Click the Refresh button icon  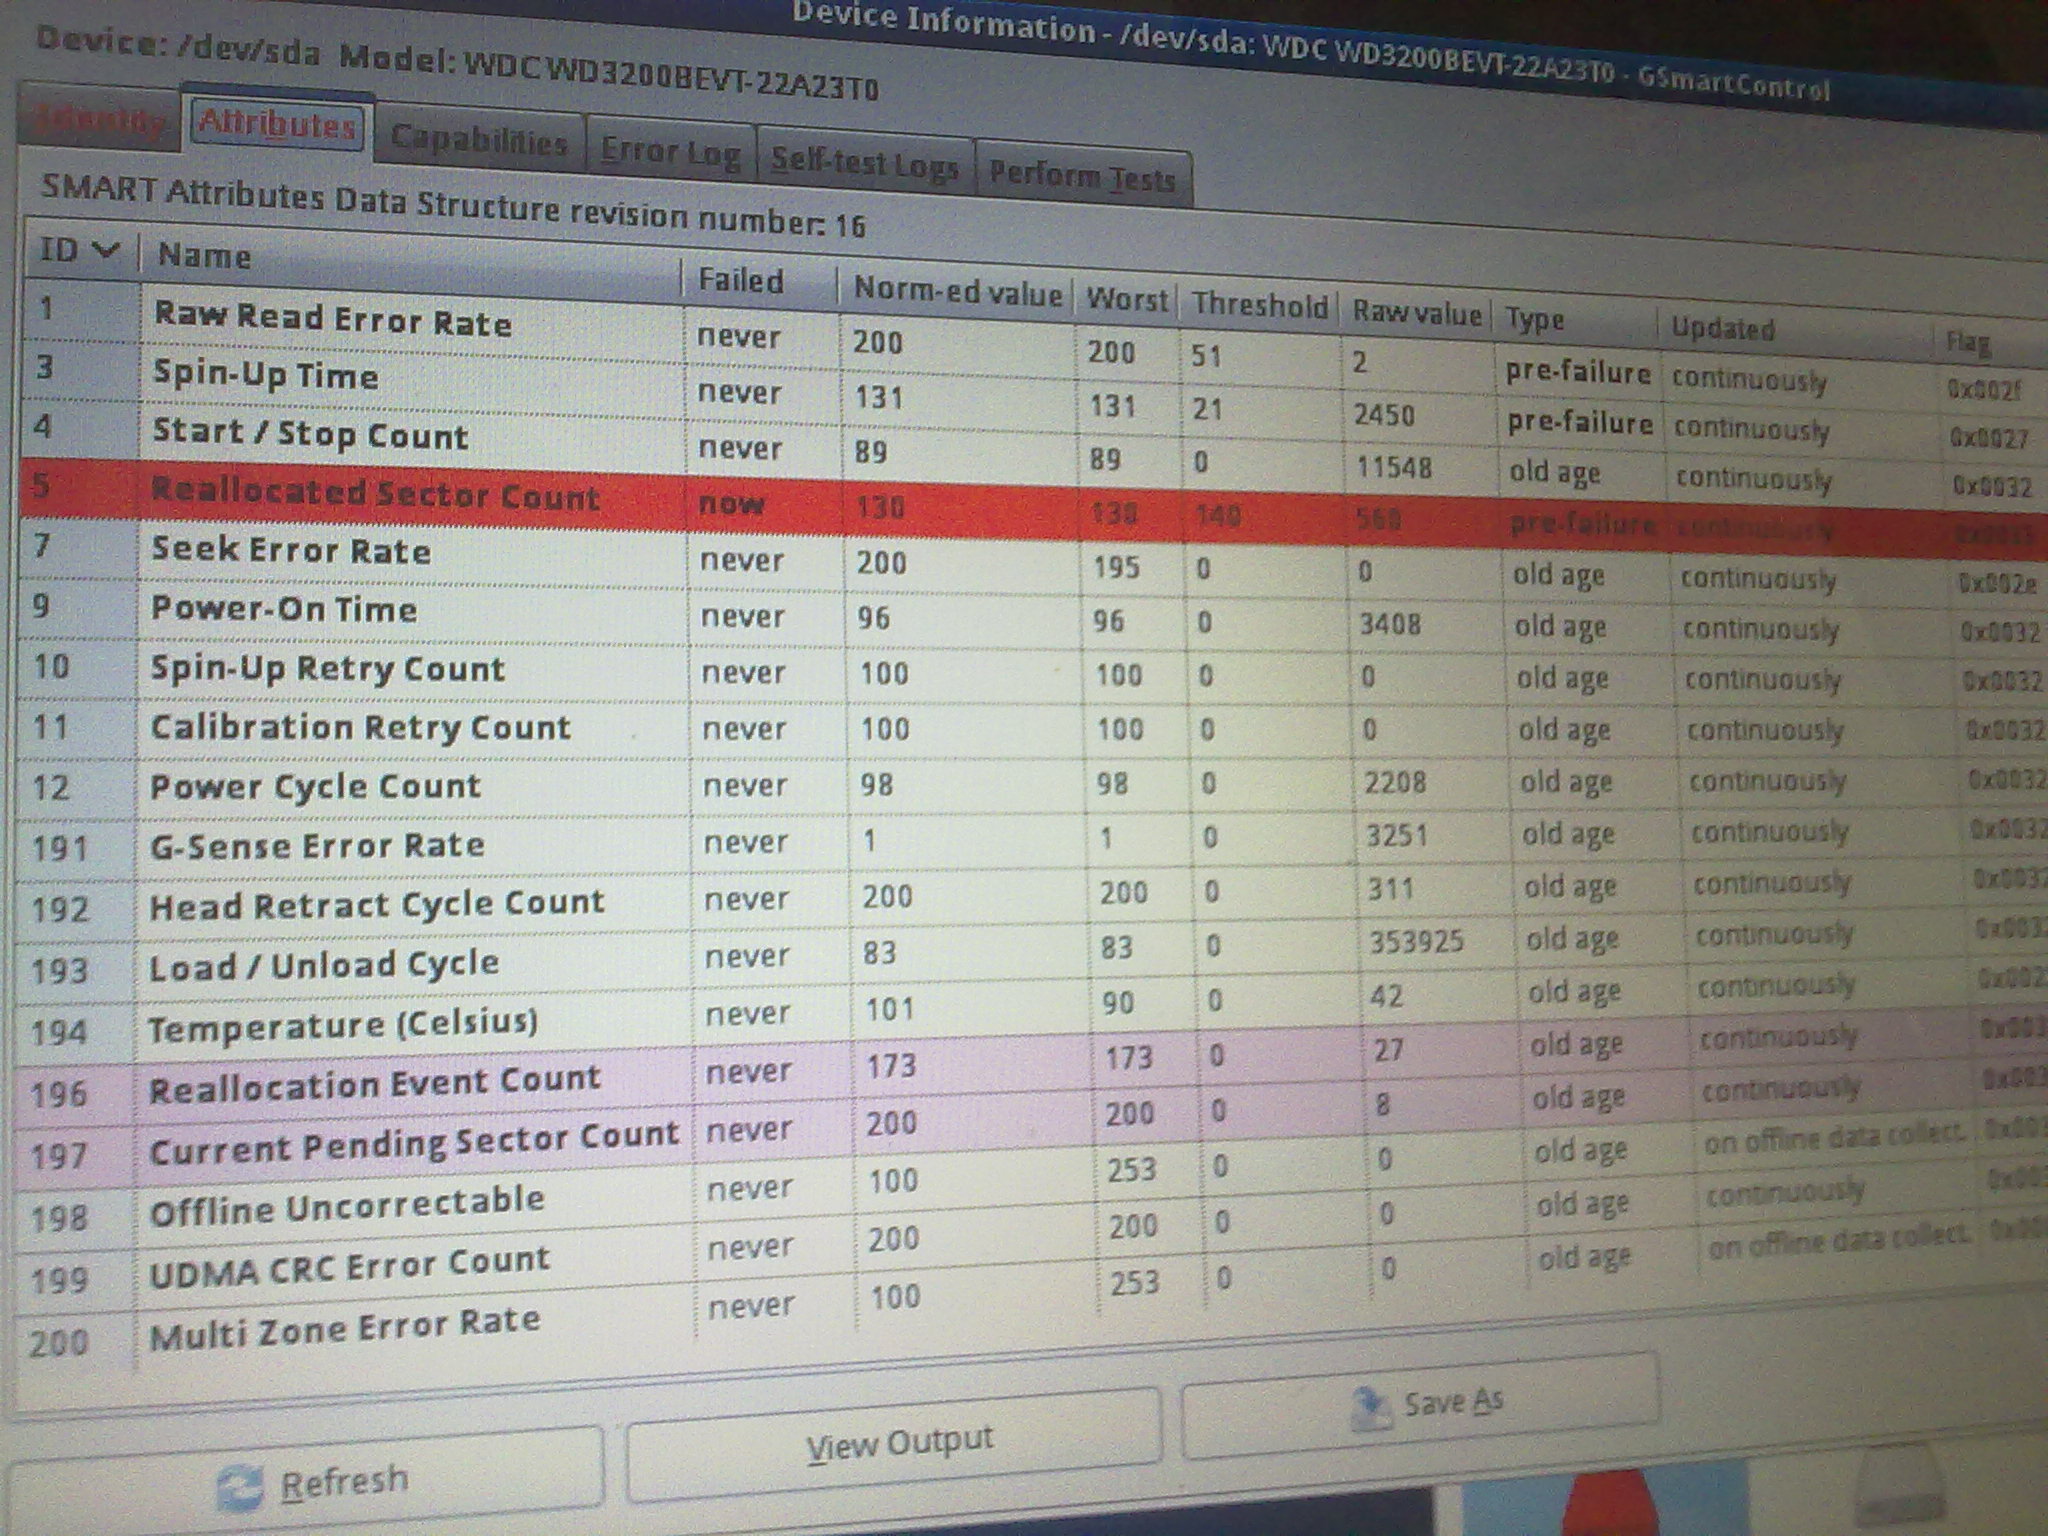(x=241, y=1487)
